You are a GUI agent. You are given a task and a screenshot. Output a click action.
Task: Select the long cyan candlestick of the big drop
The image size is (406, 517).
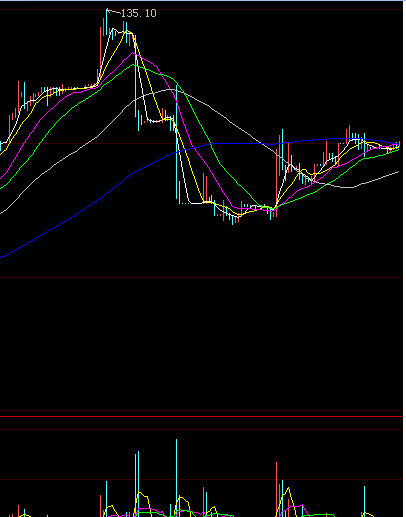pyautogui.click(x=177, y=143)
